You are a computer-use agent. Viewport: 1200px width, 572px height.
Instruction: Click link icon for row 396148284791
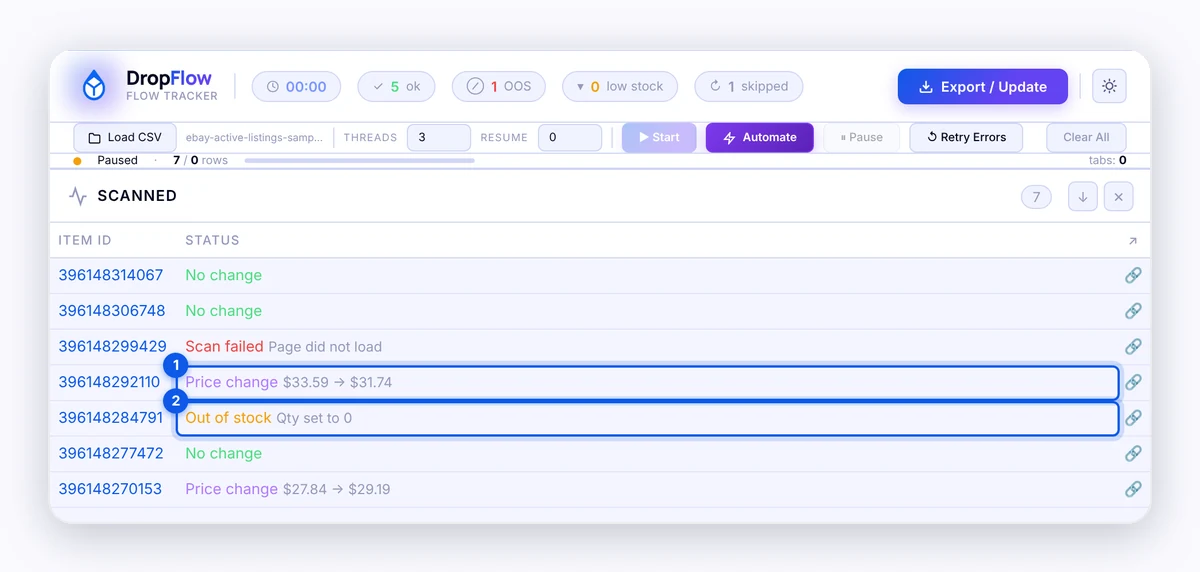[x=1133, y=418]
